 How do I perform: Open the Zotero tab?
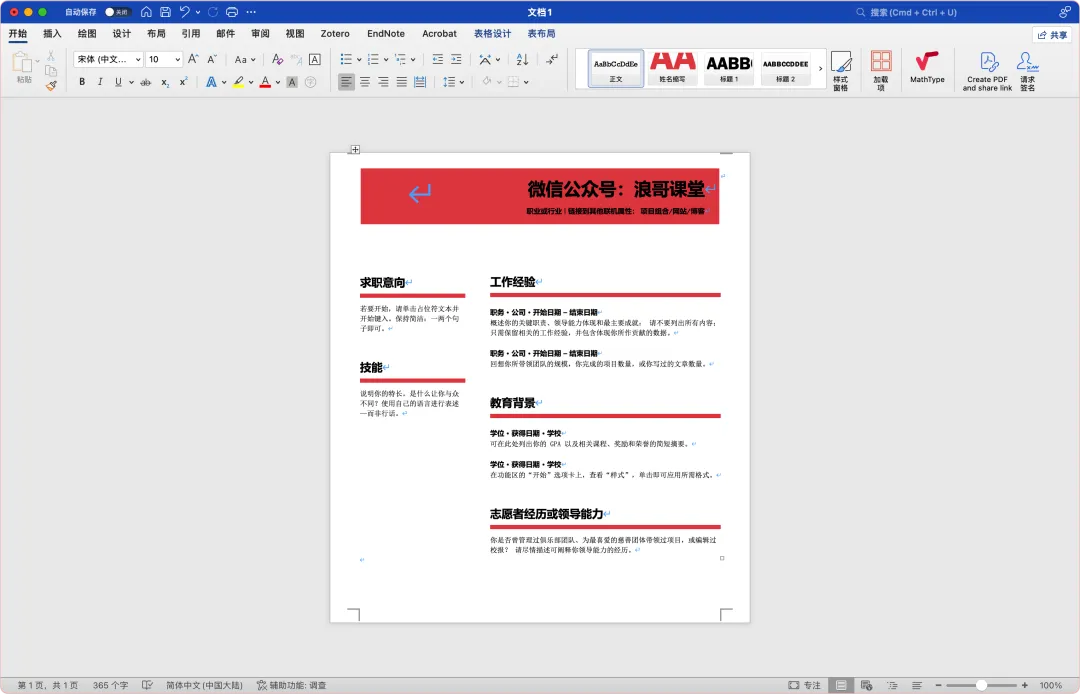(x=335, y=34)
